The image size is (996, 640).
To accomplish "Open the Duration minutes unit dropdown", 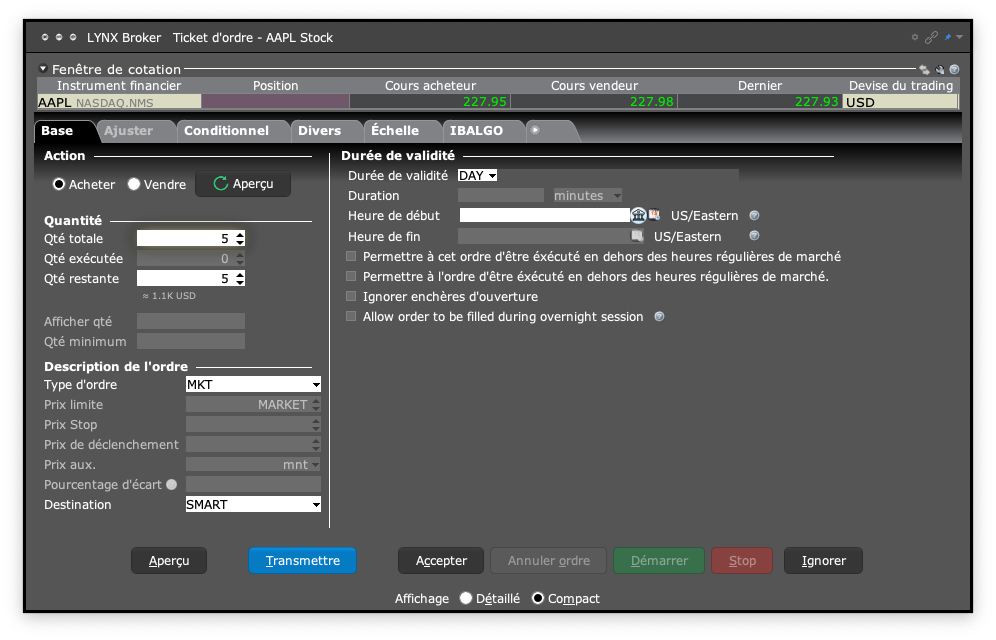I will click(587, 196).
